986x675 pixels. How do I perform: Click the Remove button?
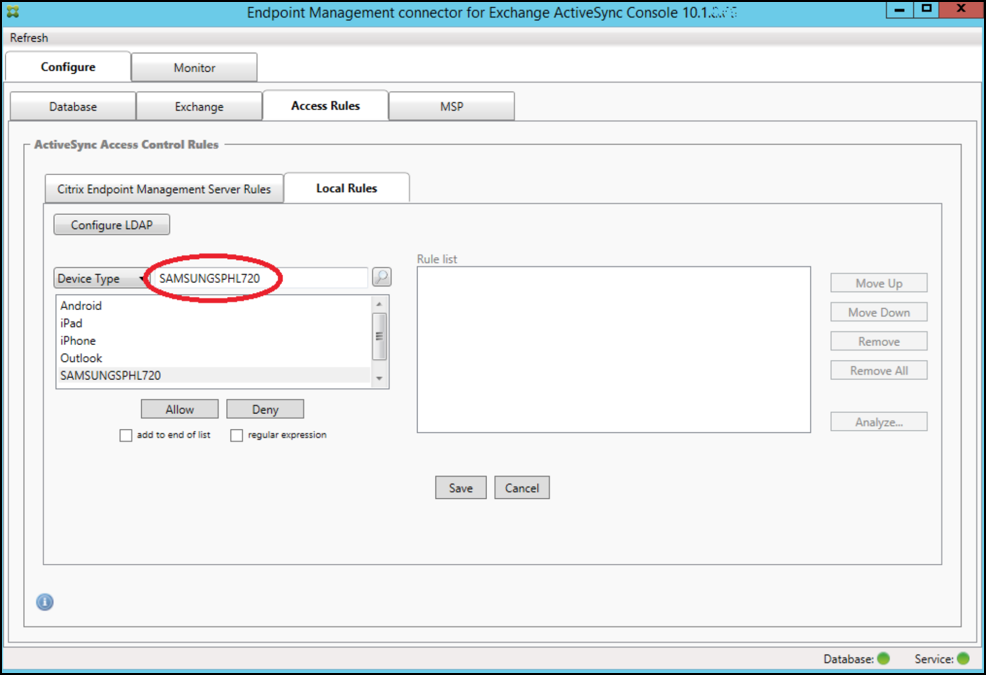click(x=879, y=341)
